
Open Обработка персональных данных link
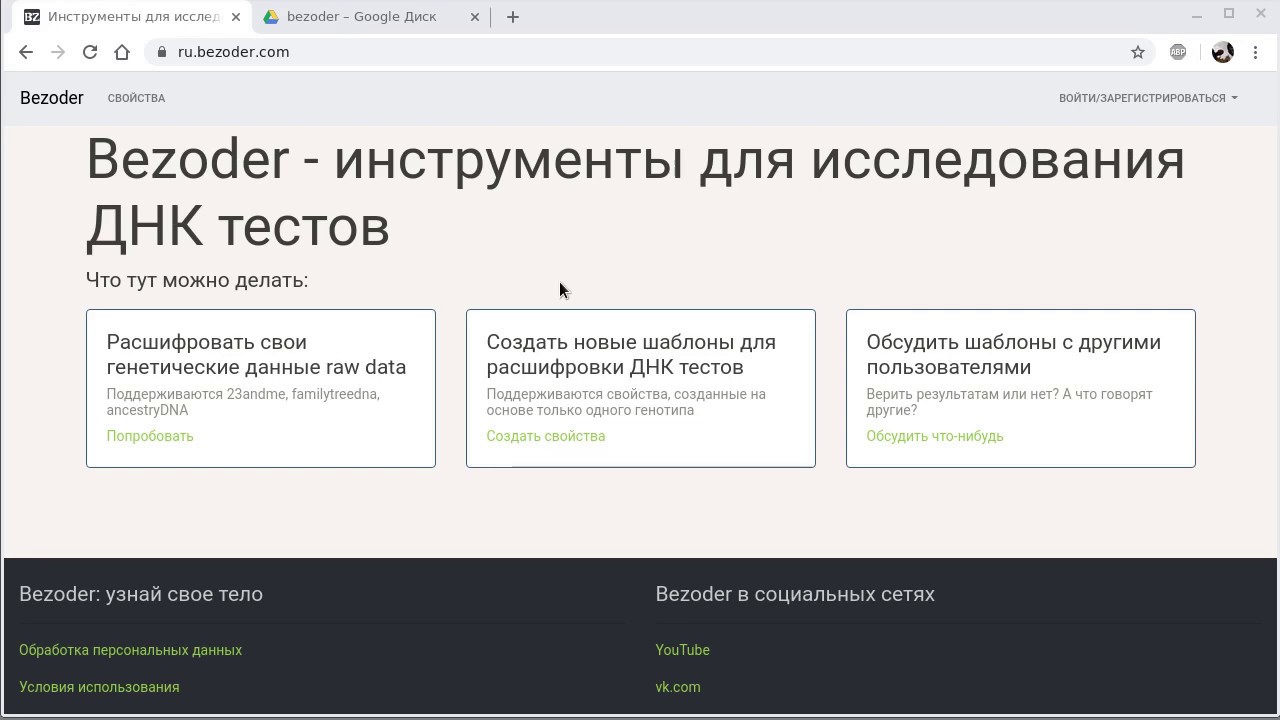(x=130, y=650)
